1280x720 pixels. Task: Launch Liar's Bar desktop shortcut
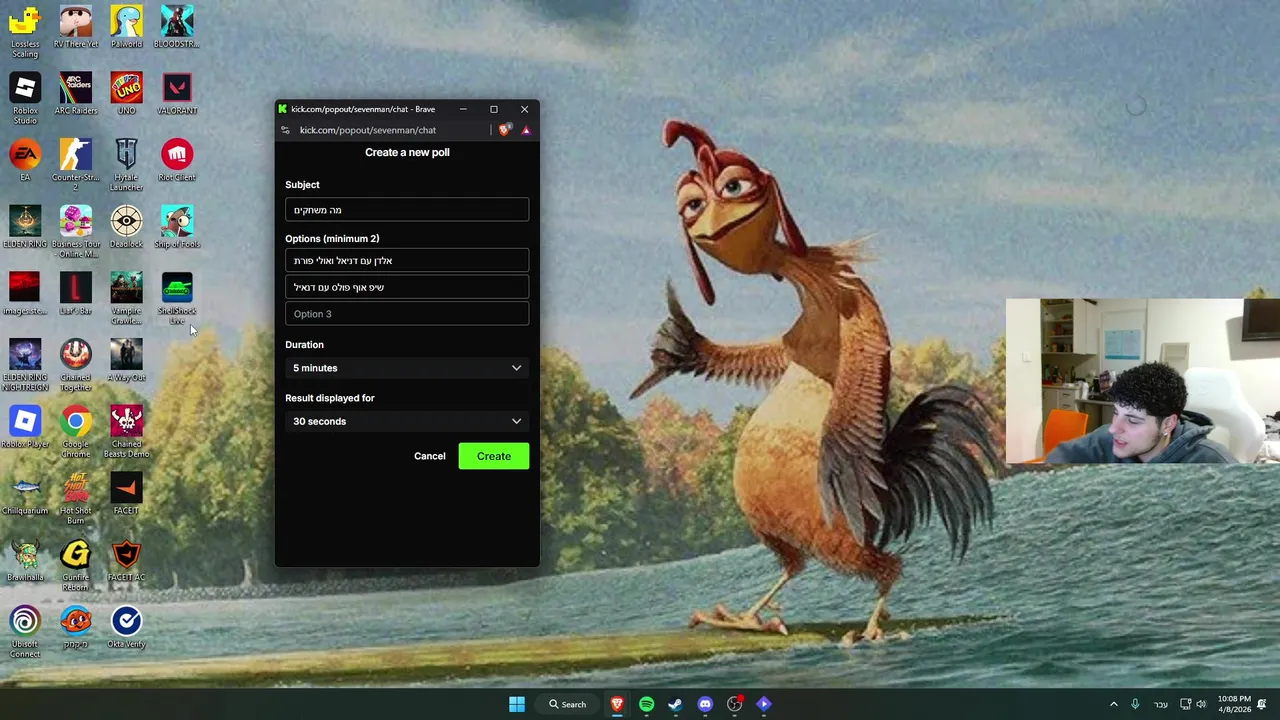pos(76,294)
